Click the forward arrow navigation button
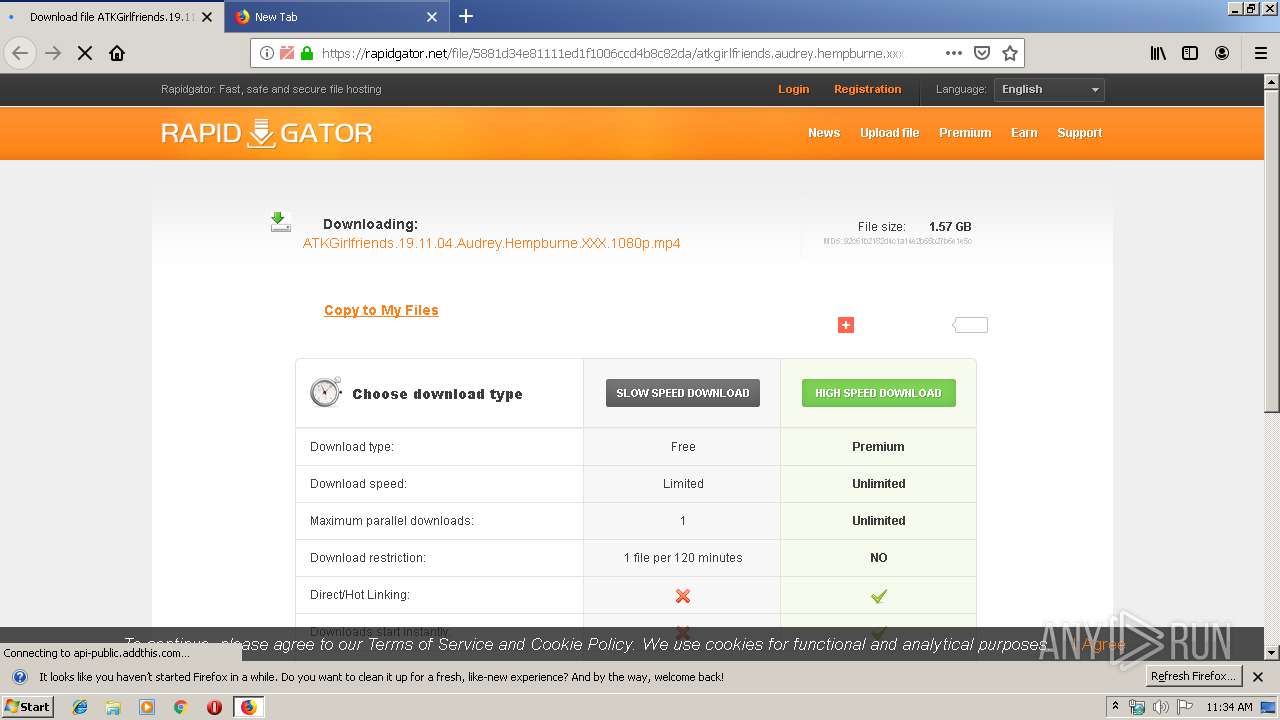 tap(53, 53)
